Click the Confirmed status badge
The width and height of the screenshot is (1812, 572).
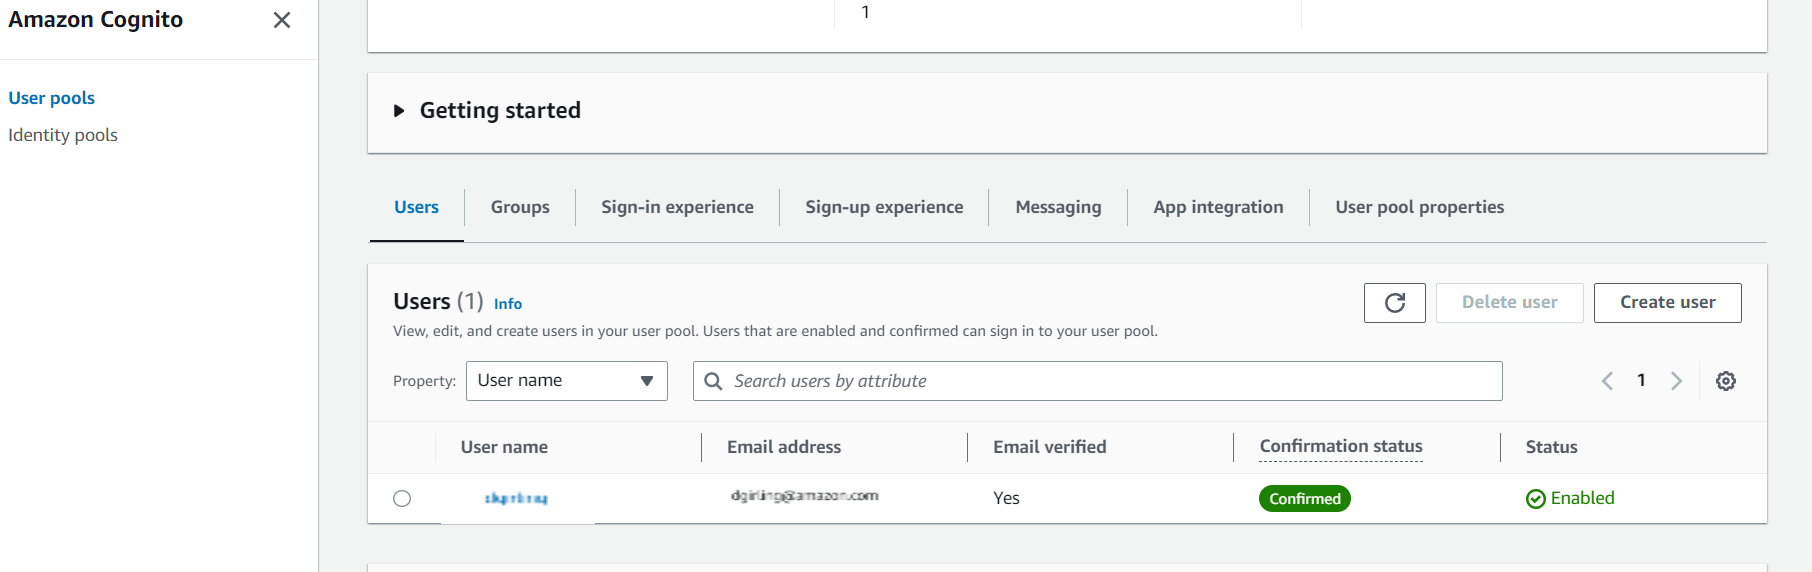click(1304, 499)
